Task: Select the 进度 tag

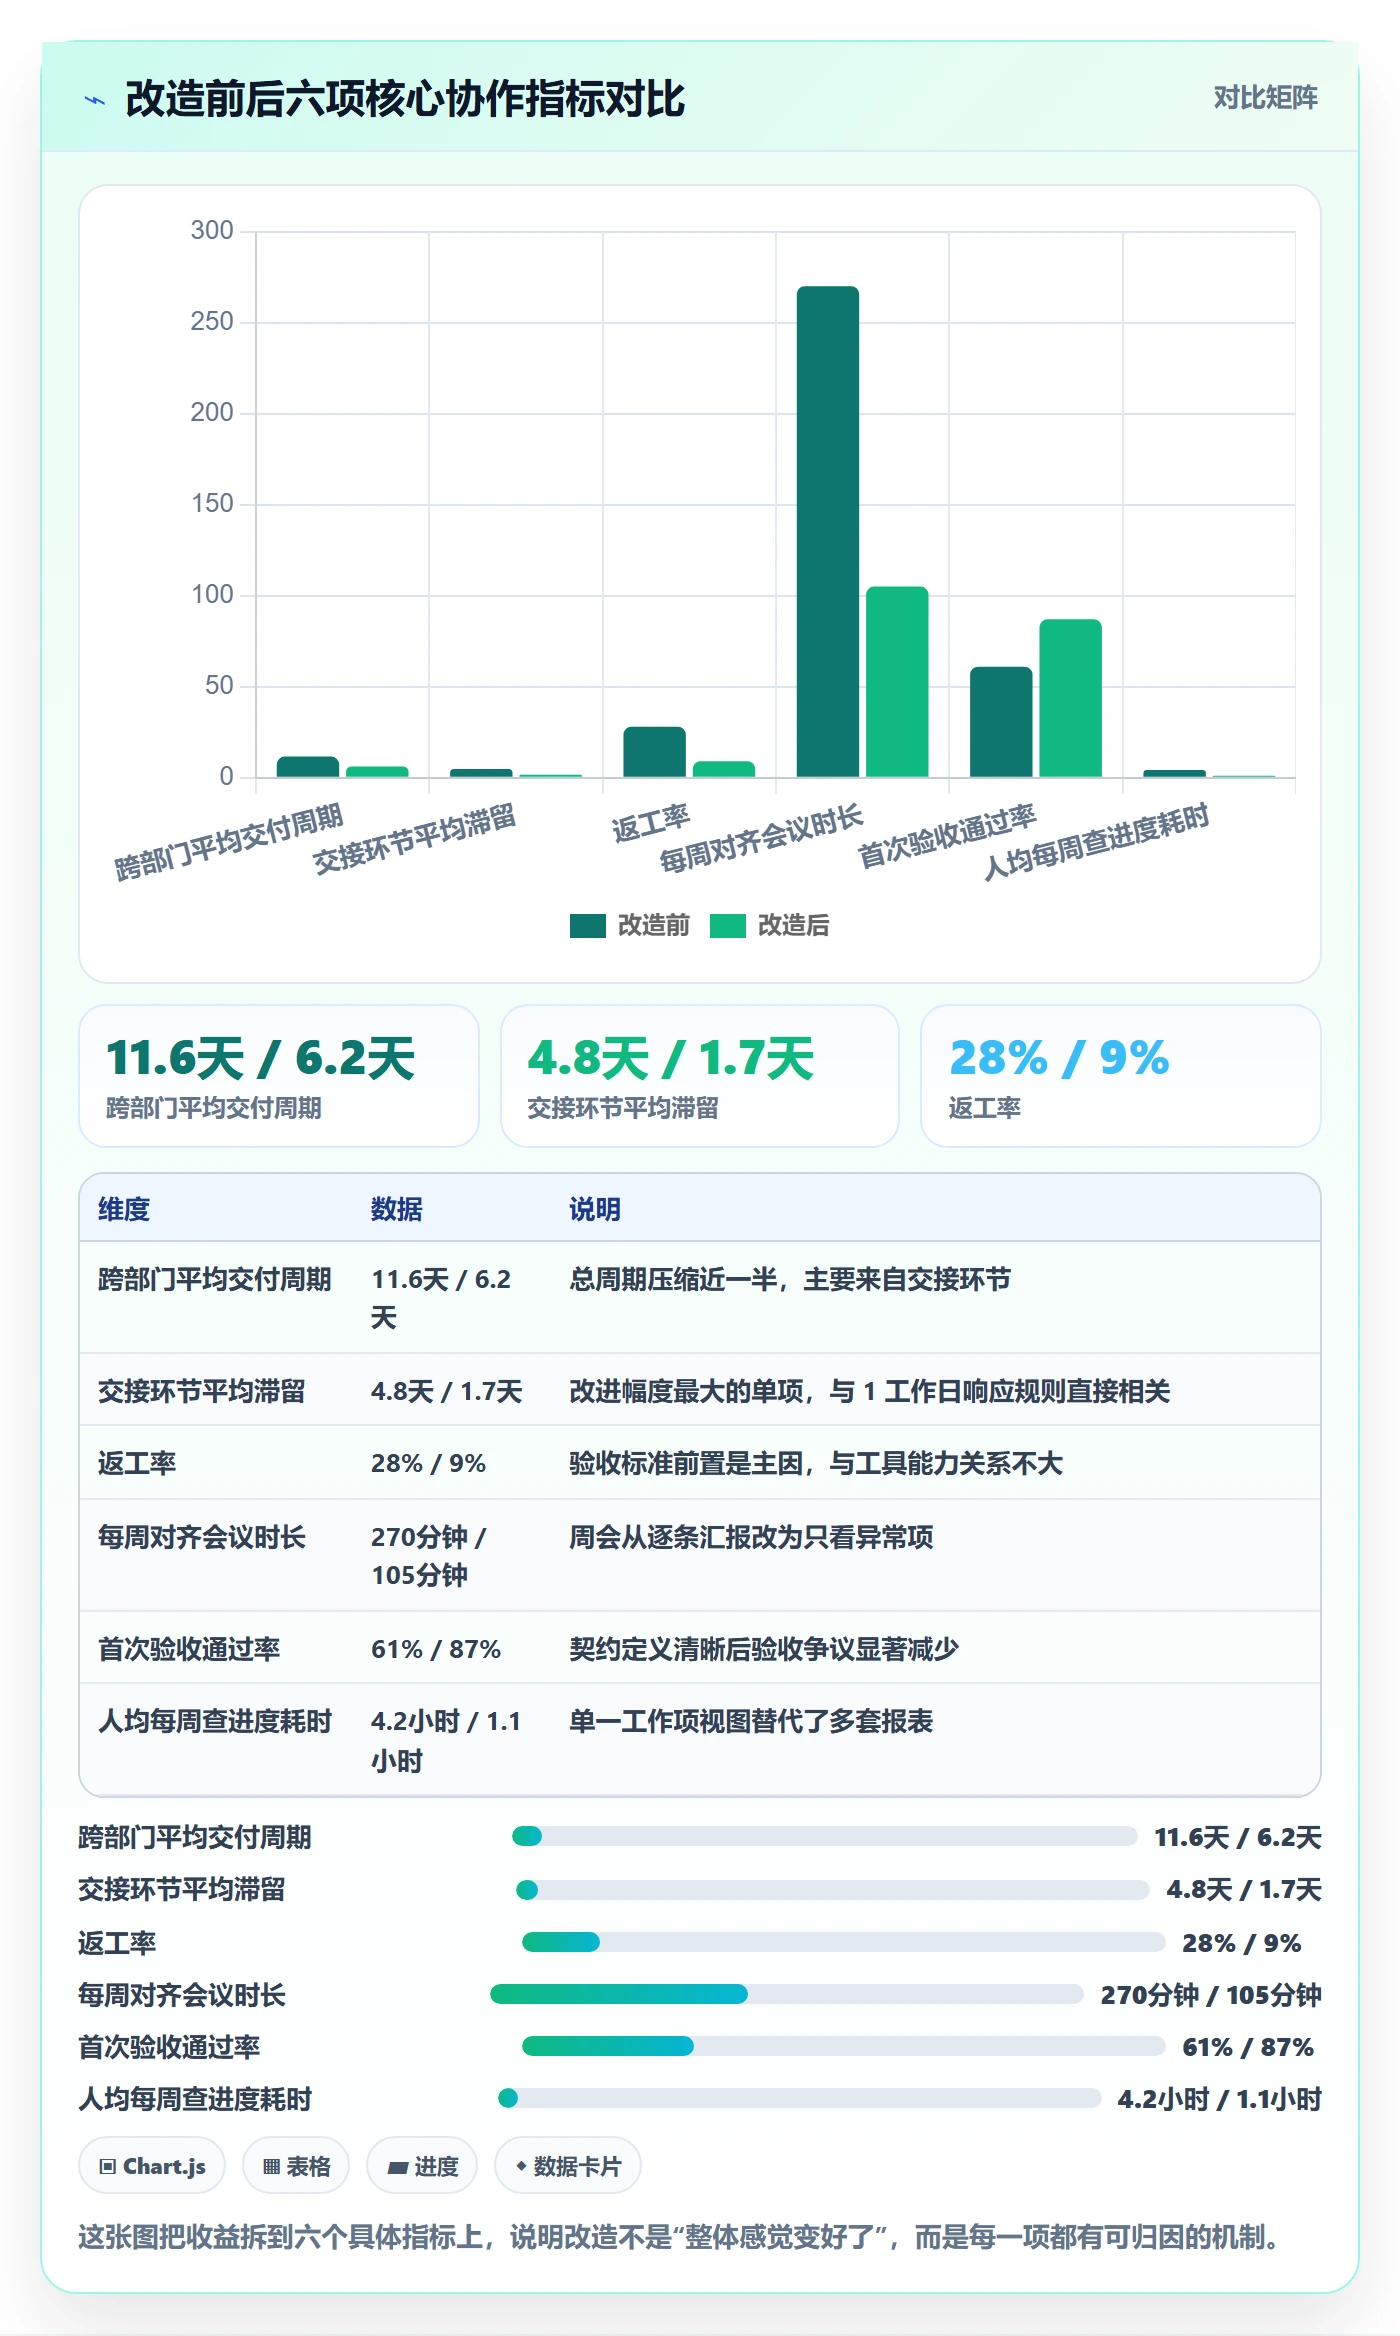Action: point(422,2166)
